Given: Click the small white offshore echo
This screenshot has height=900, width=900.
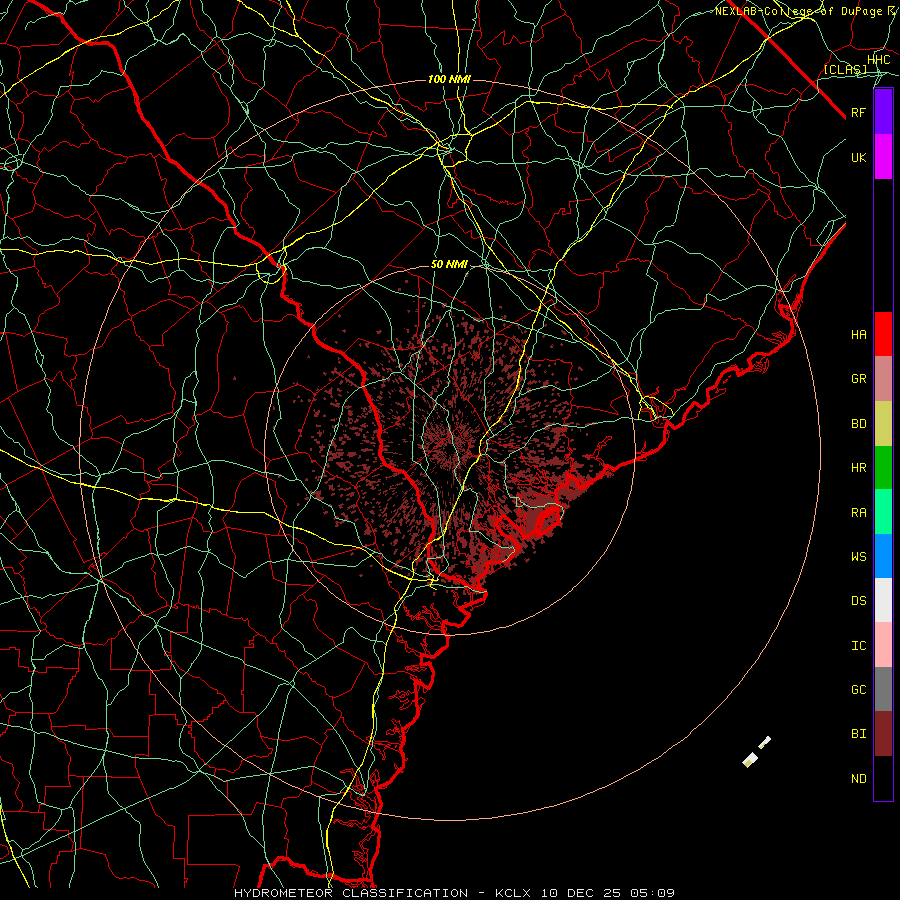Looking at the screenshot, I should pos(750,761).
